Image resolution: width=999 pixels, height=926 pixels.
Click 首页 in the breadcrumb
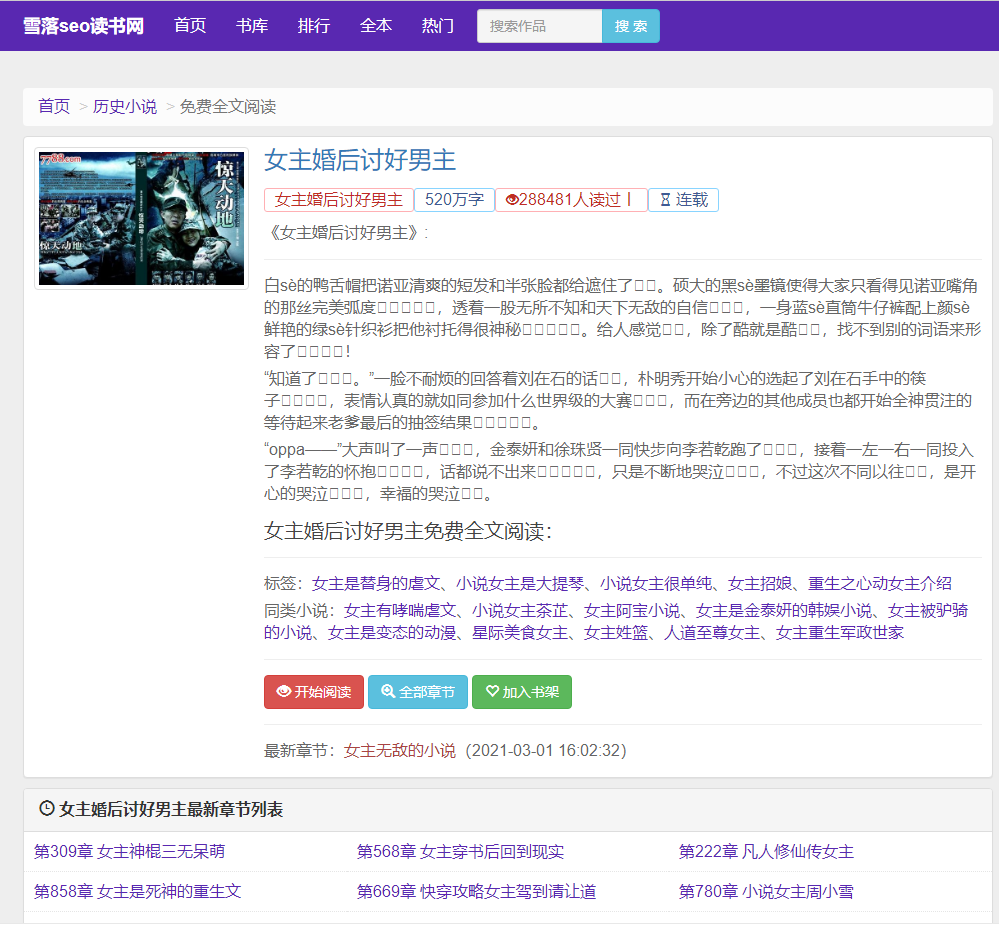coord(54,106)
